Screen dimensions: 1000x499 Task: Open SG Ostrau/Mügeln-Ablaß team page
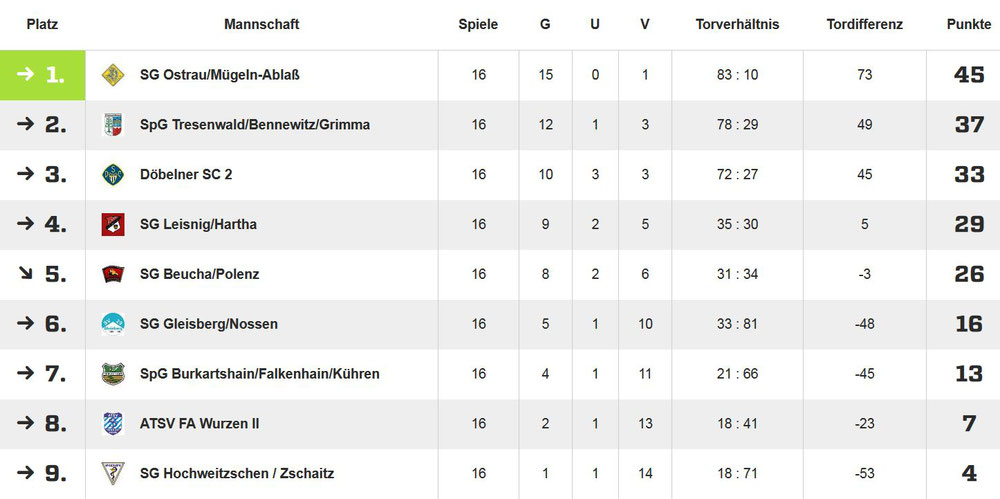point(219,75)
